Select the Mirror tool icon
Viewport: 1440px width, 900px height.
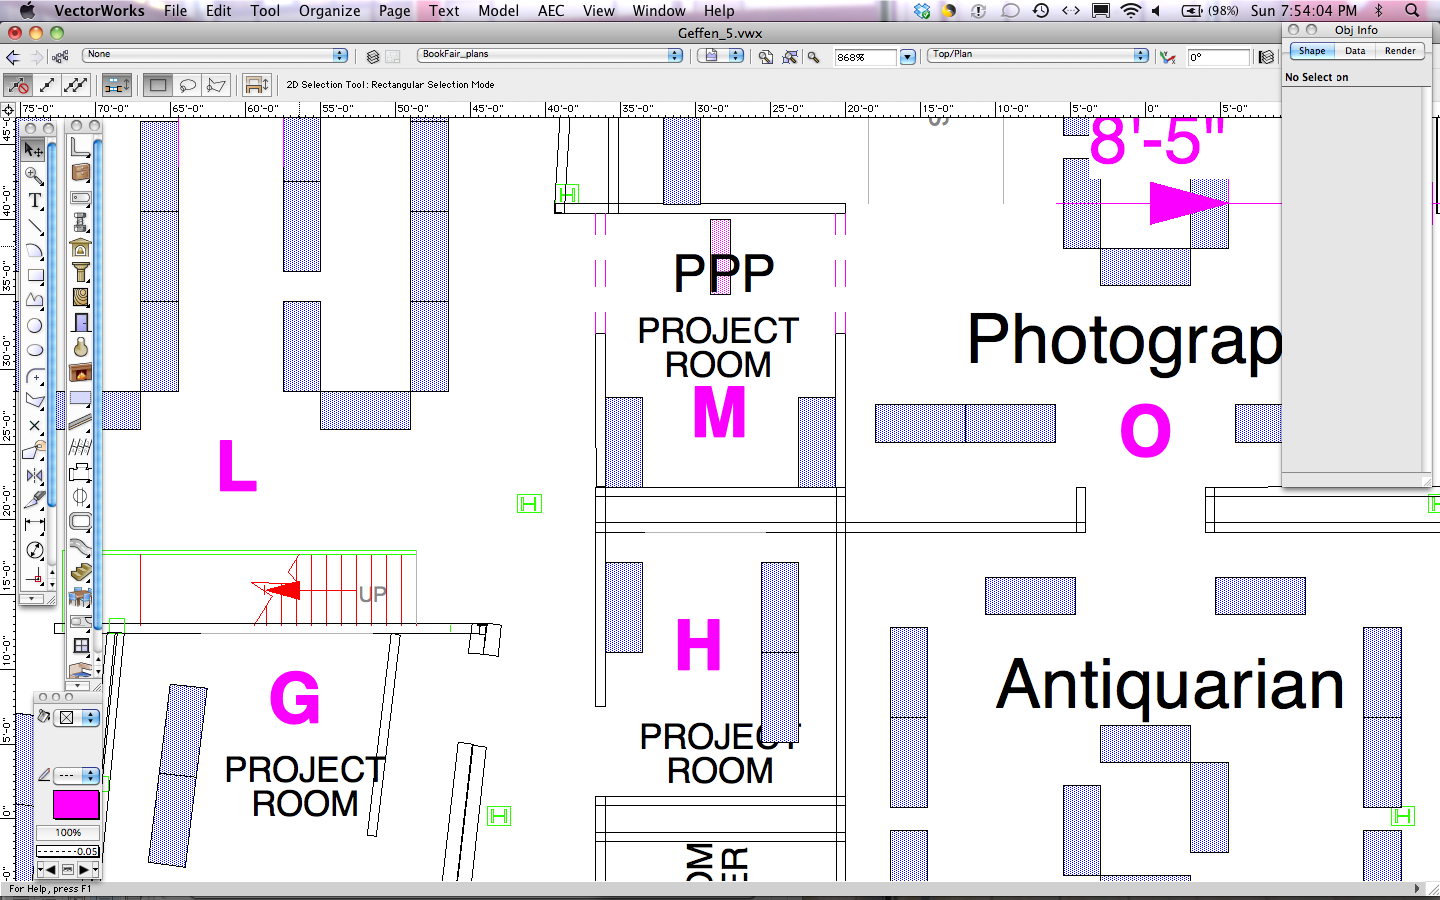pos(35,475)
